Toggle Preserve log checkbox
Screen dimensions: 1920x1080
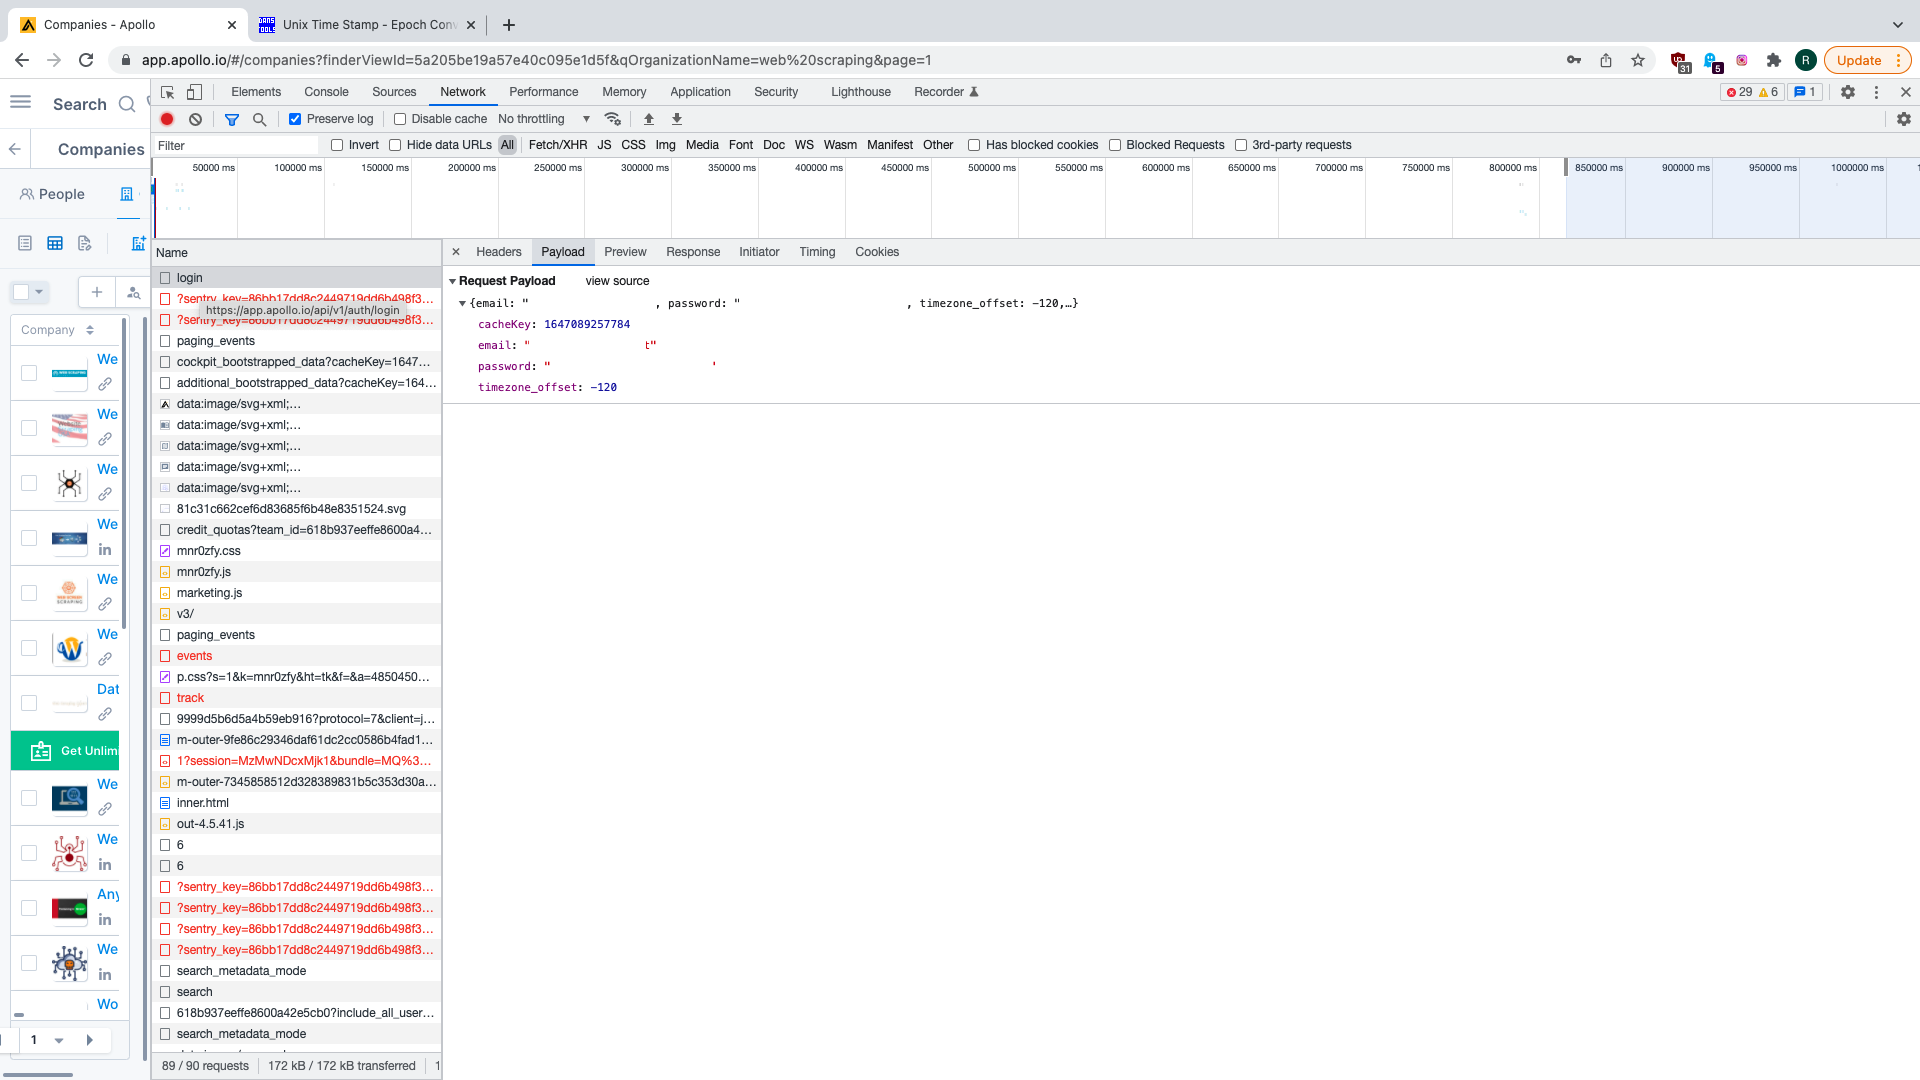295,119
